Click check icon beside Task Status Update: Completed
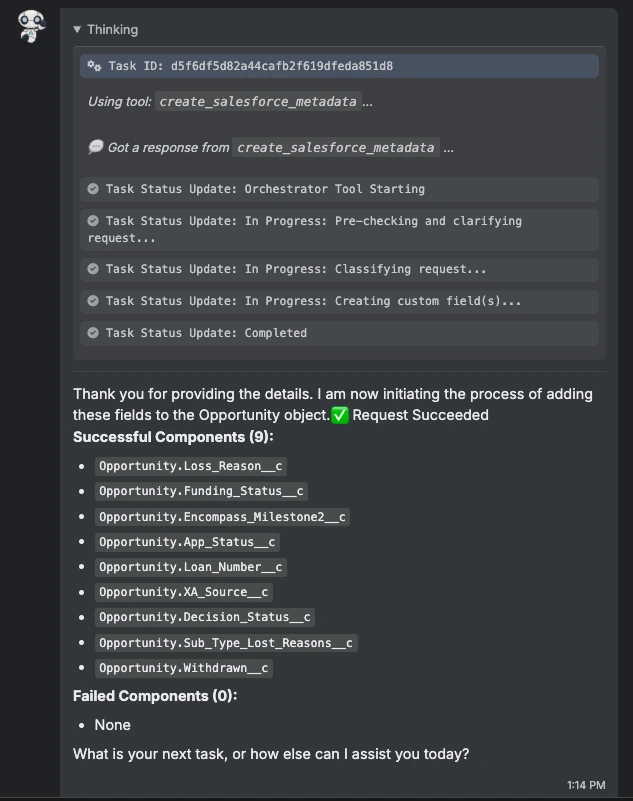This screenshot has height=801, width=633. click(x=93, y=333)
